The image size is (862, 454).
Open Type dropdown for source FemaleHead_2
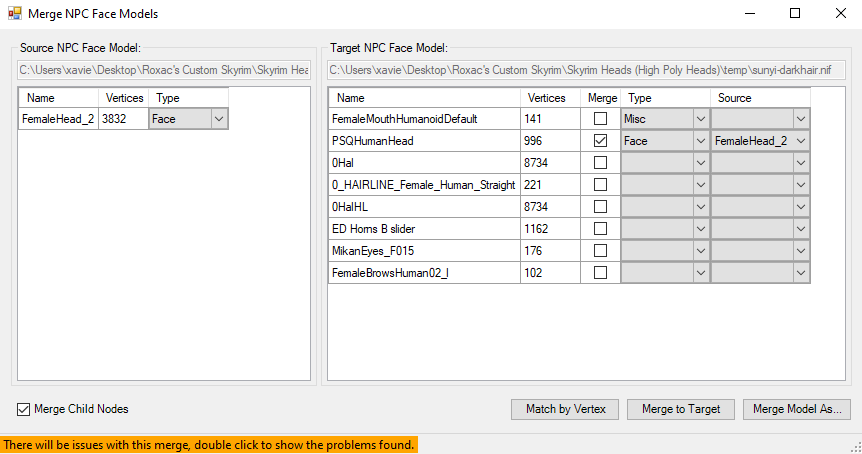pos(188,119)
